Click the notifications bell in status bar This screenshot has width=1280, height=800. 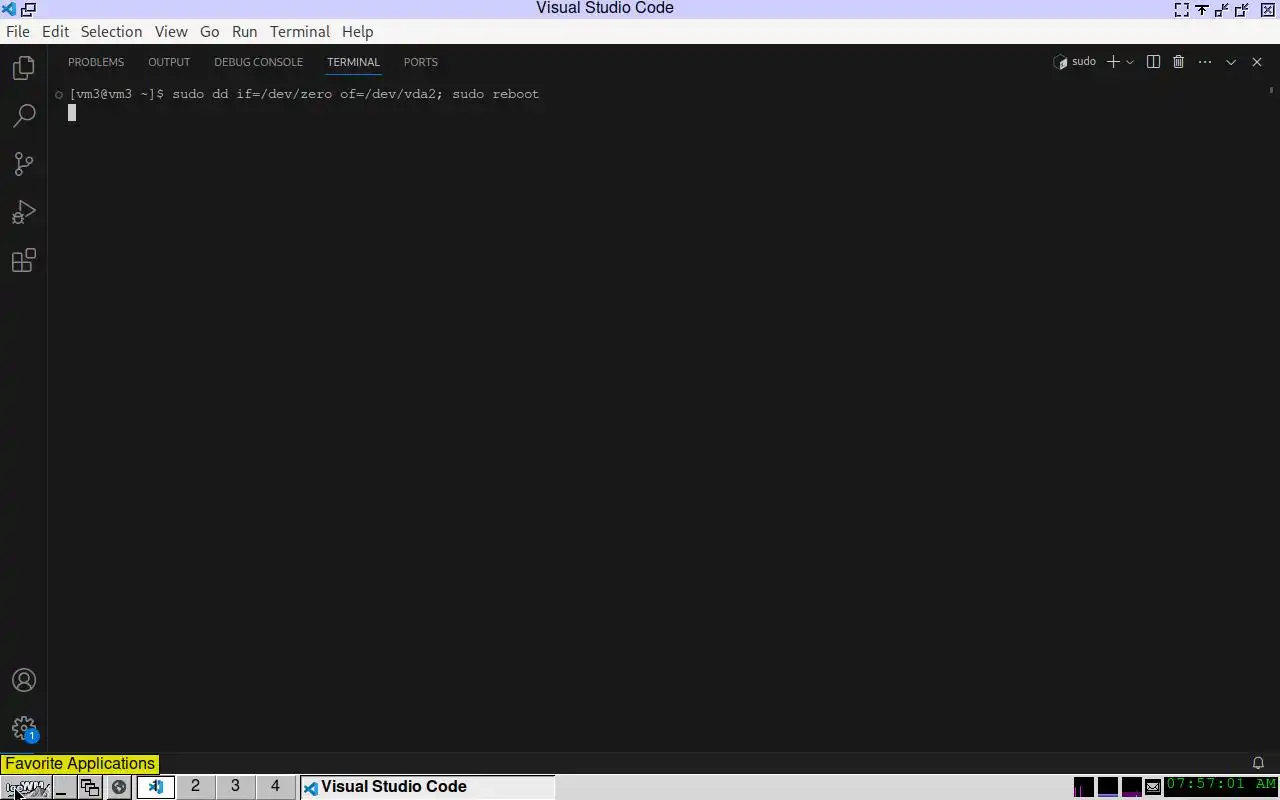[1258, 763]
